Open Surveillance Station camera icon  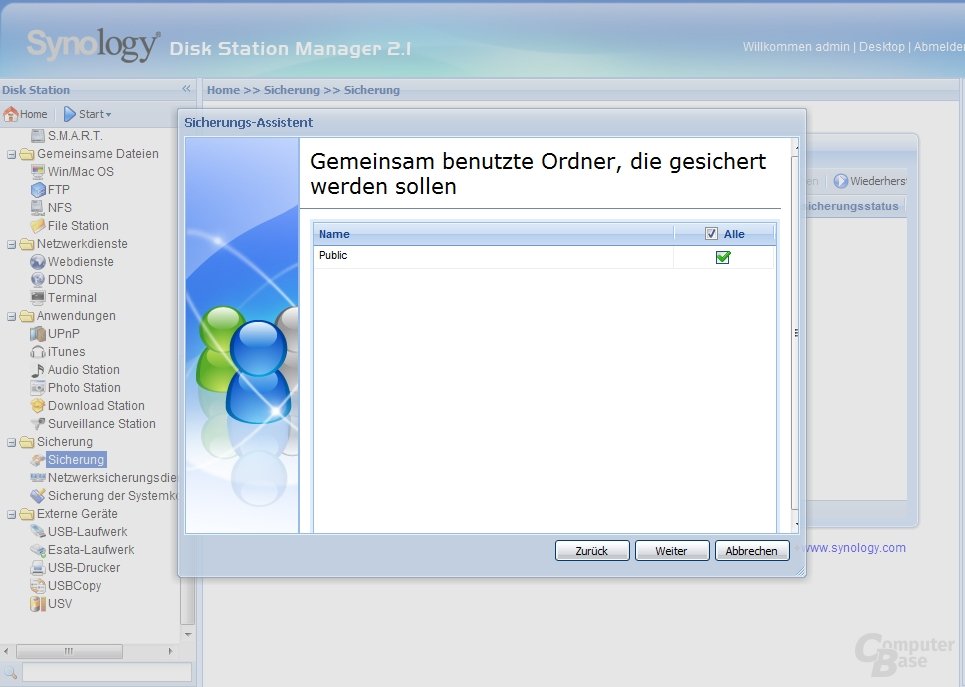tap(38, 424)
